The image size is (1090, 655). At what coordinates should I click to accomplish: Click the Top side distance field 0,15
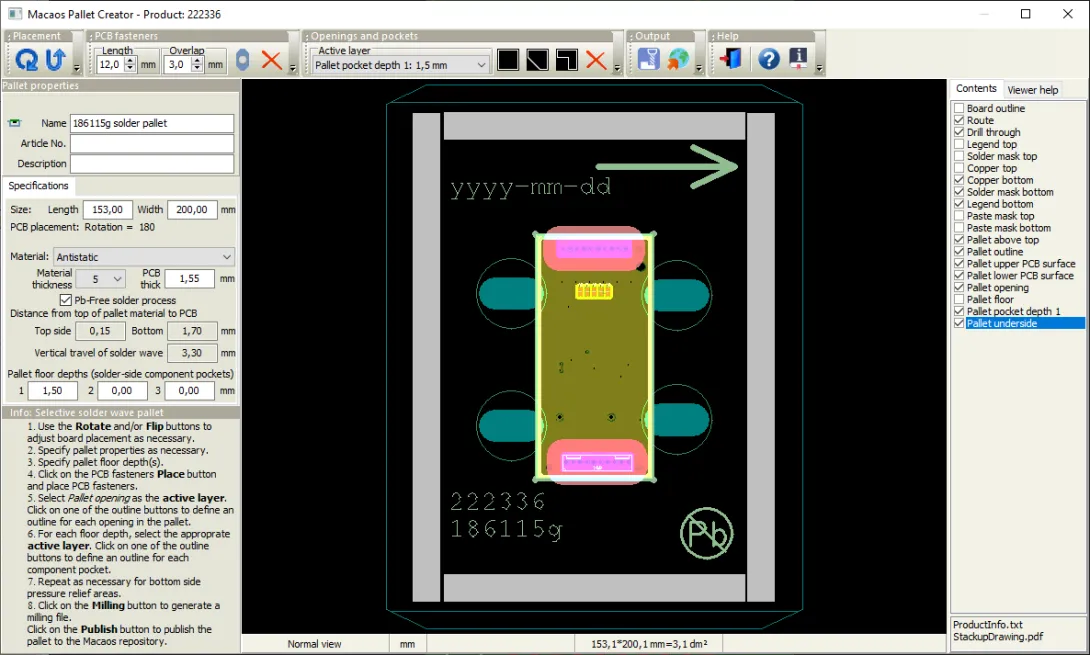click(x=100, y=331)
